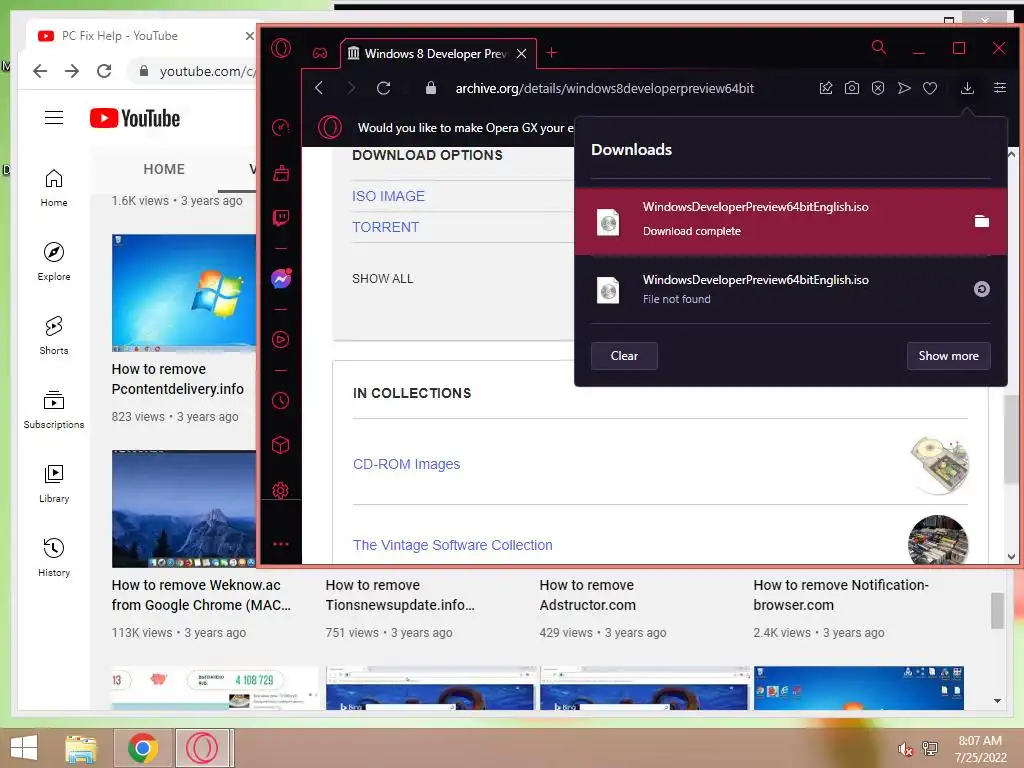This screenshot has width=1024, height=768.
Task: Close the Windows 8 Developer Preview tab
Action: [x=521, y=54]
